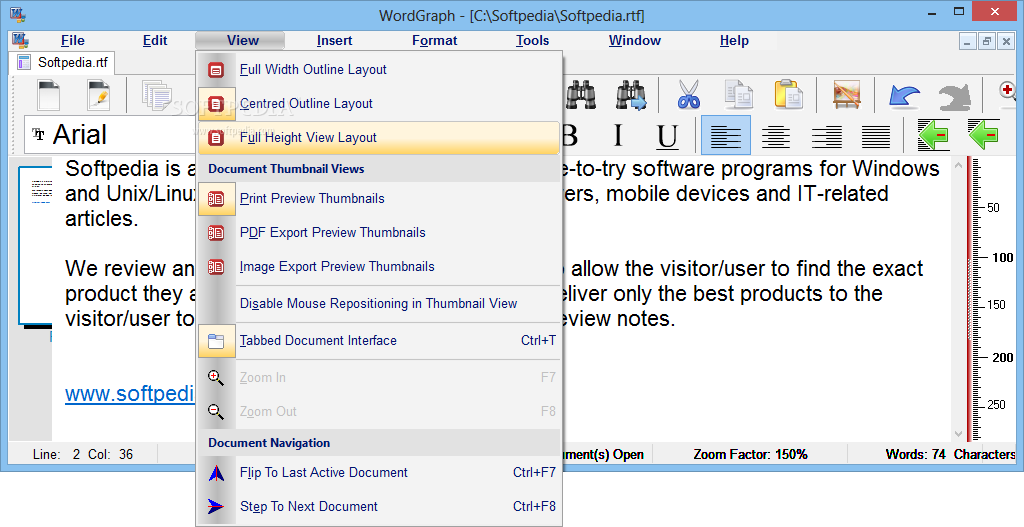Restore the inner document window

[987, 41]
